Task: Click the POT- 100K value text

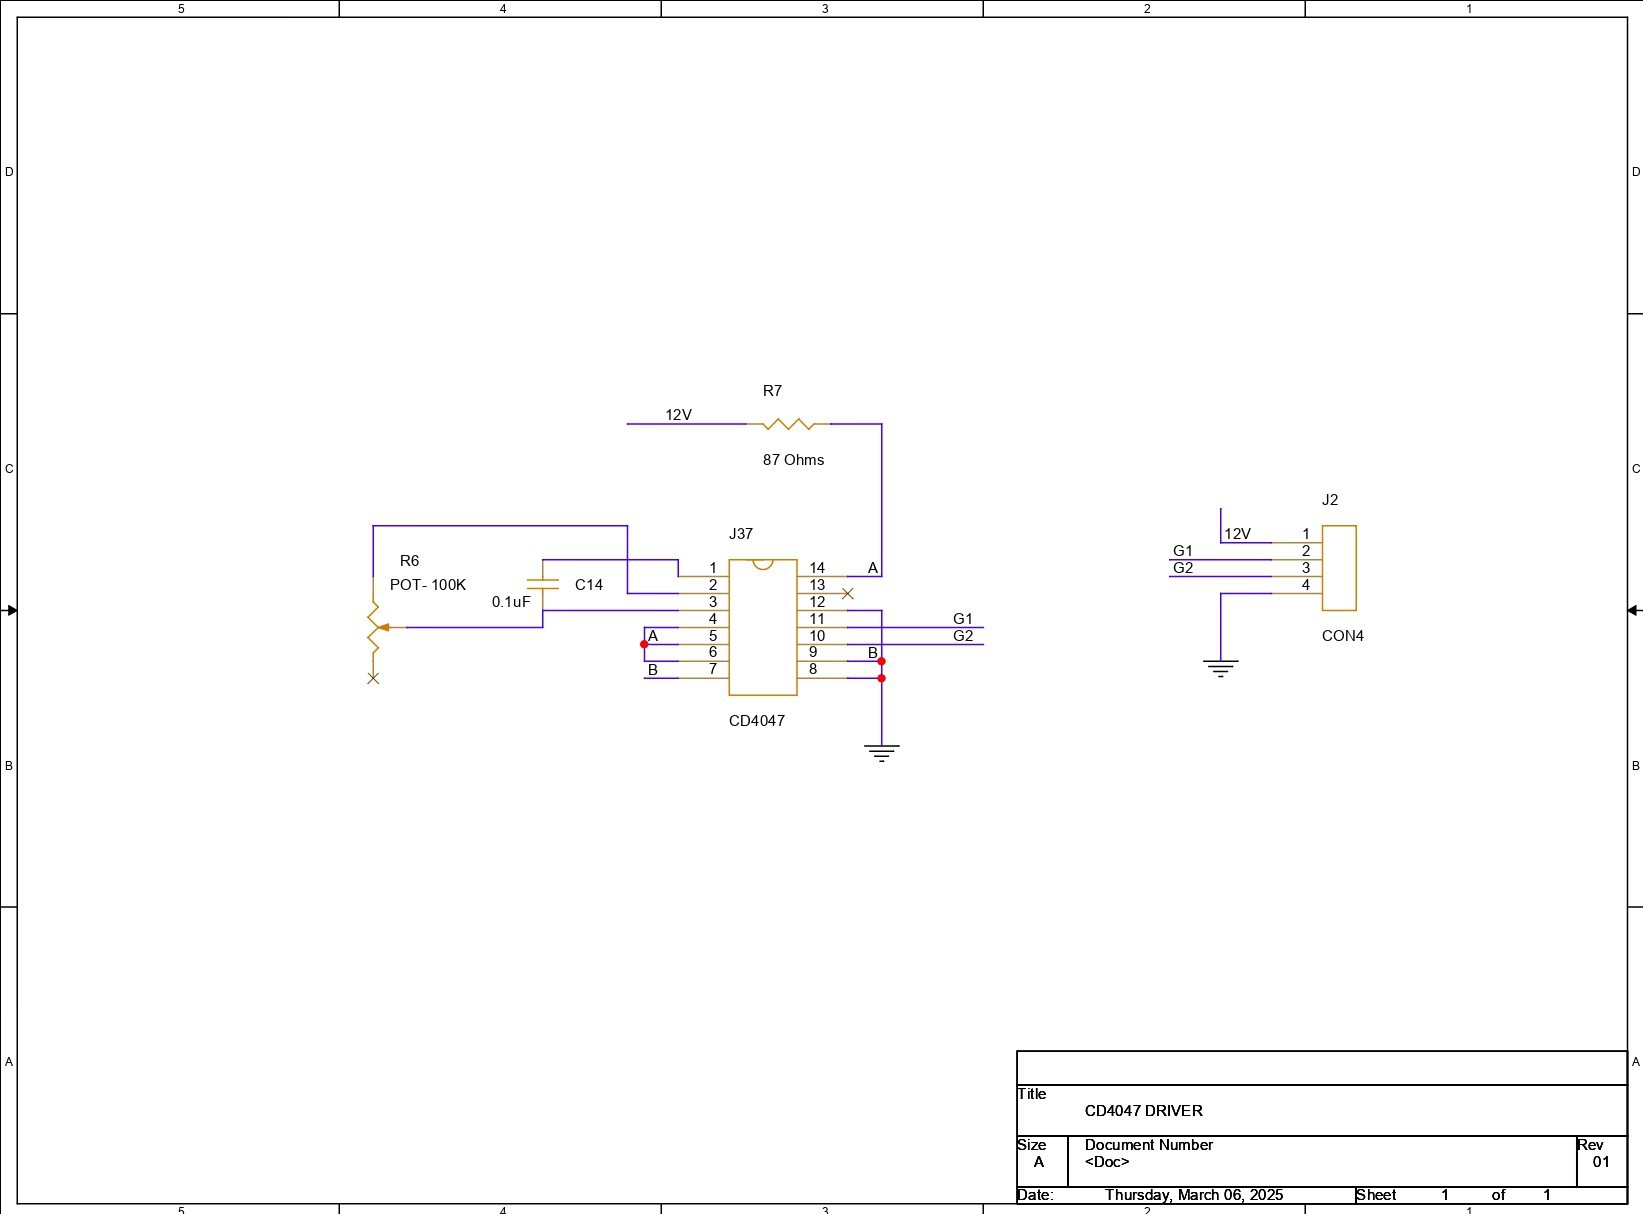Action: 427,585
